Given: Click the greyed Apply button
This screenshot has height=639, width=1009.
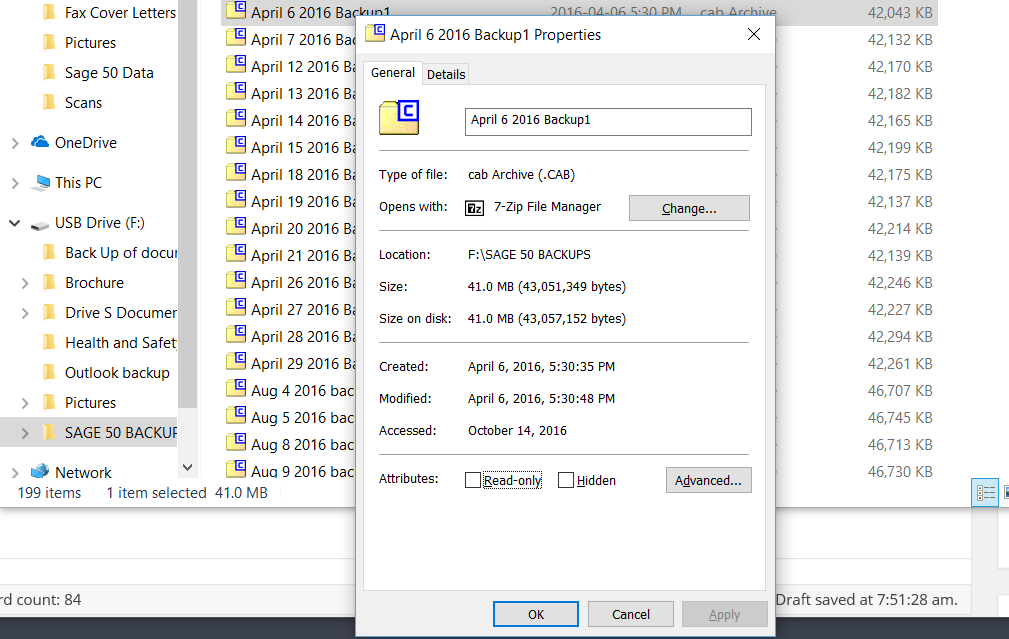Looking at the screenshot, I should point(725,614).
